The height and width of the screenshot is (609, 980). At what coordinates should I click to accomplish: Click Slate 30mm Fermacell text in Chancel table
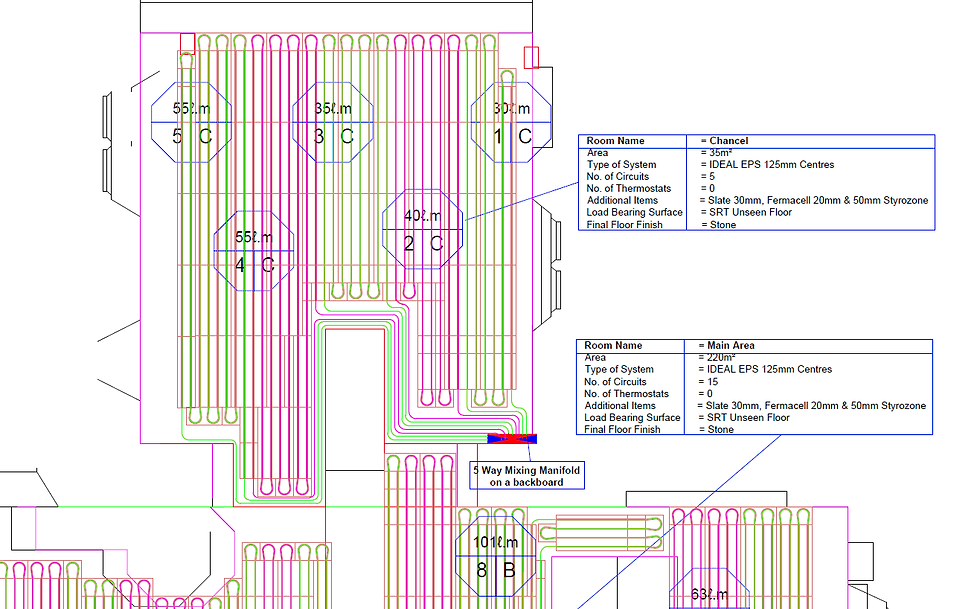814,200
